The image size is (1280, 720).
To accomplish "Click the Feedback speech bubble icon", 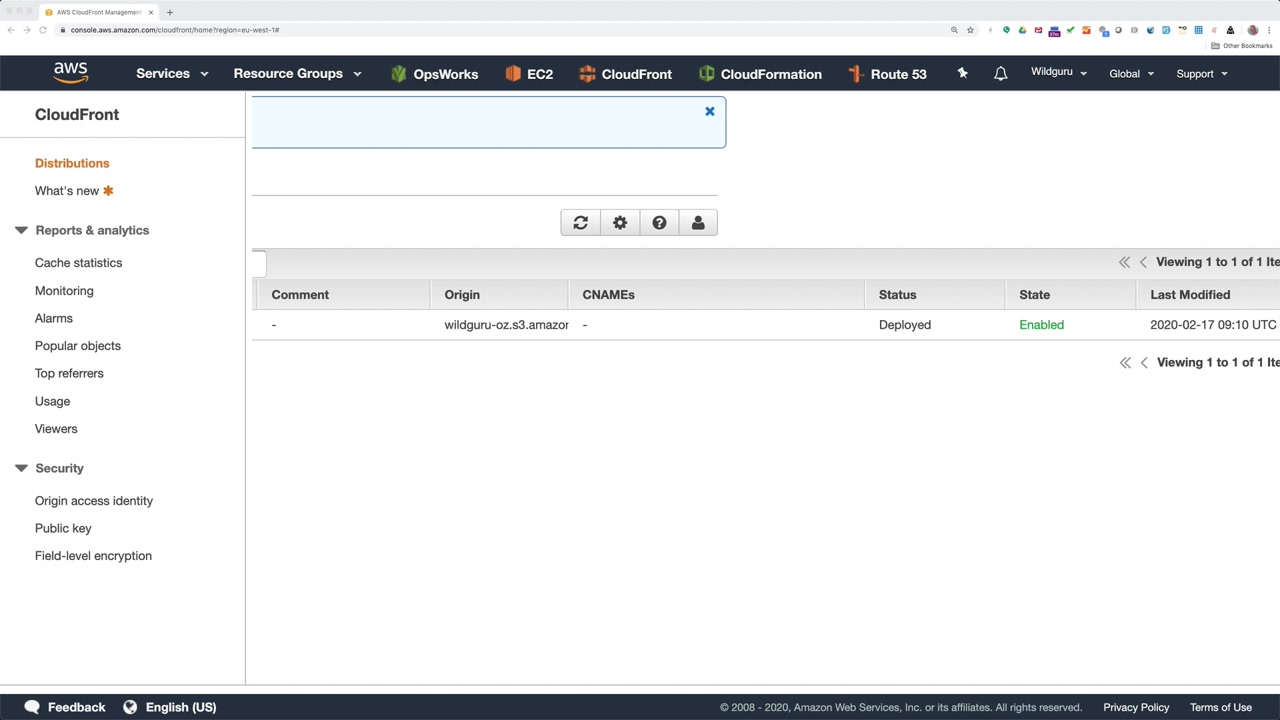I will (x=32, y=707).
